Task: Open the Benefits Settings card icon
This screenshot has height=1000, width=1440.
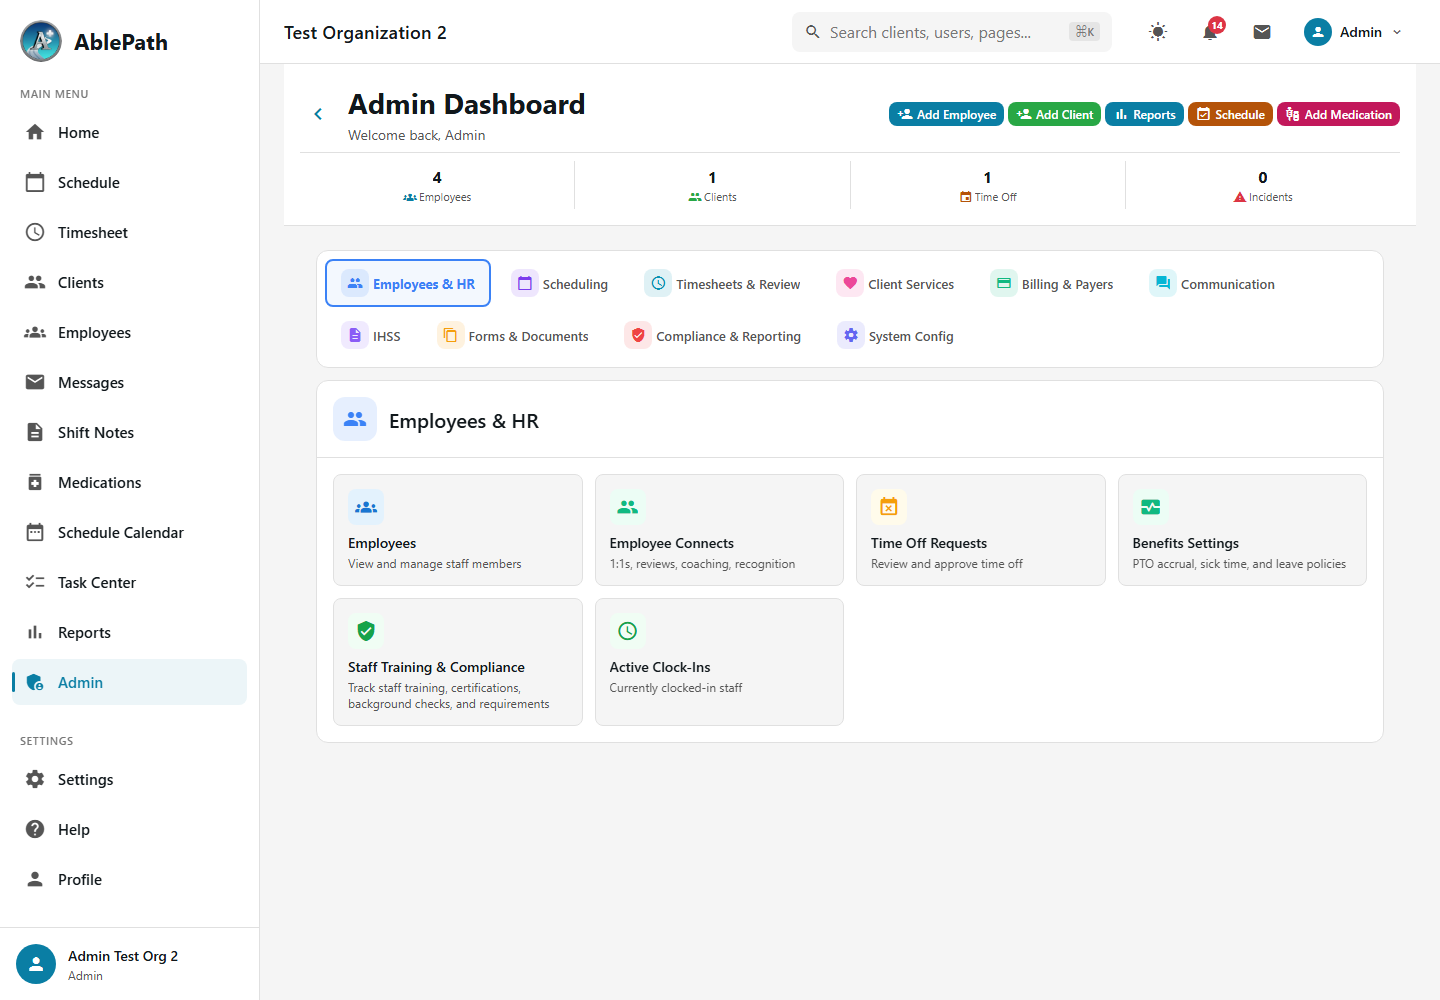Action: click(x=1151, y=507)
